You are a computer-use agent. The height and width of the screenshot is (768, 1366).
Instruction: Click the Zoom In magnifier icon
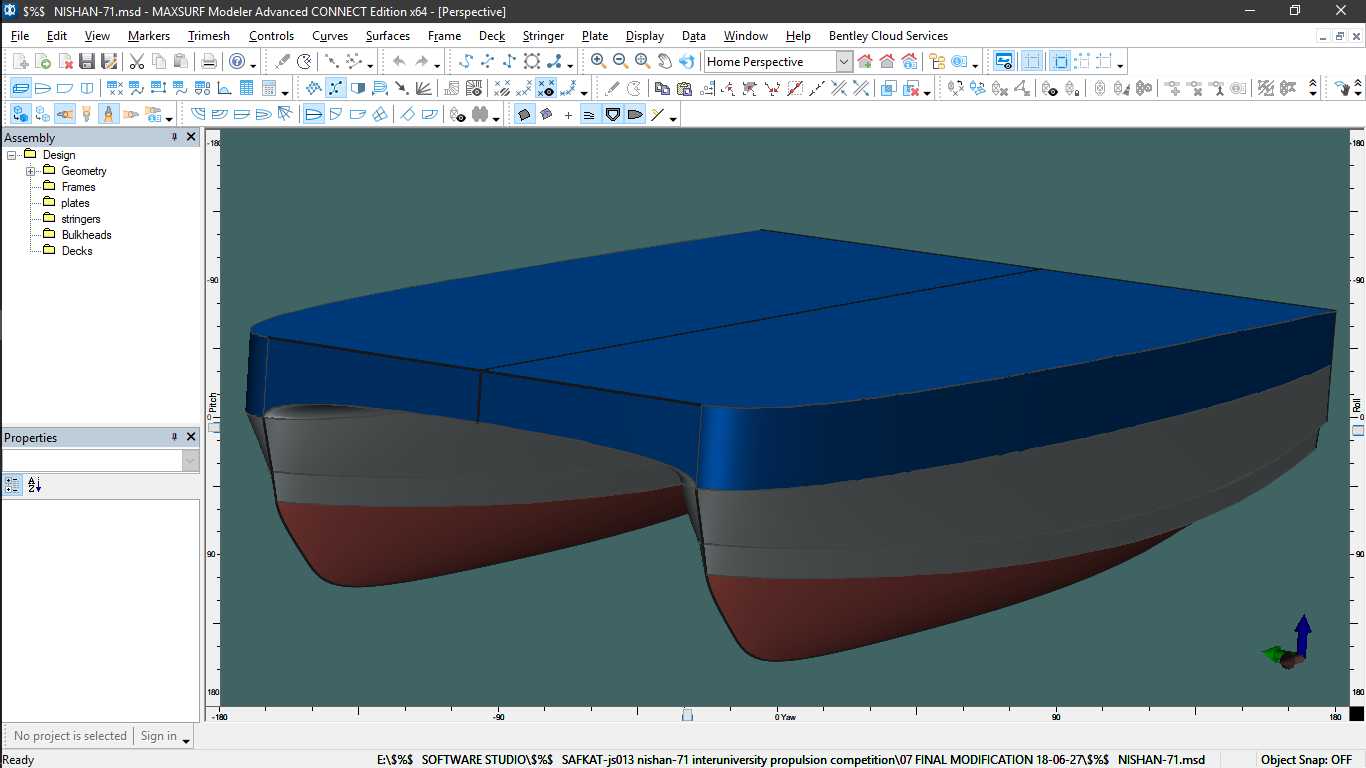pyautogui.click(x=598, y=62)
